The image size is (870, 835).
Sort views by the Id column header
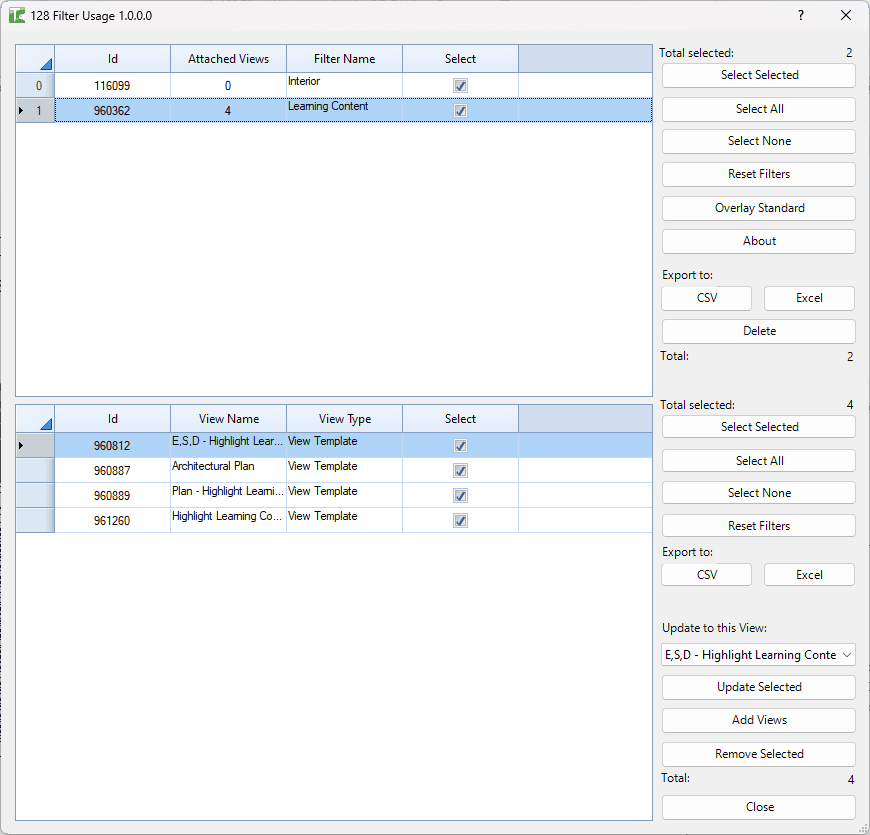click(113, 419)
